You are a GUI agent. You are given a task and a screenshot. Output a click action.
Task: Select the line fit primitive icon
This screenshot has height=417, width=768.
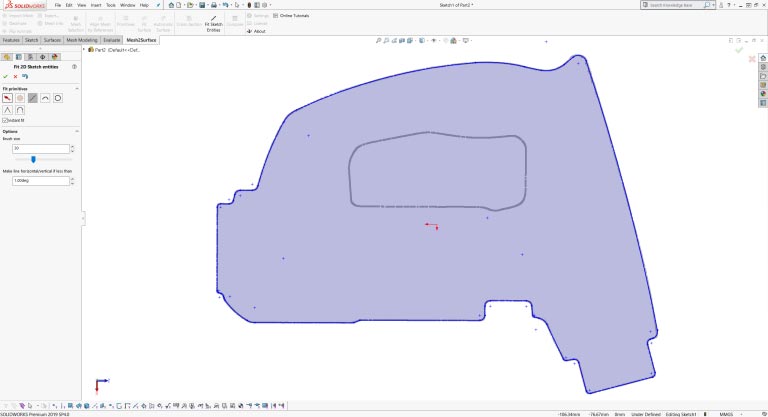point(33,98)
